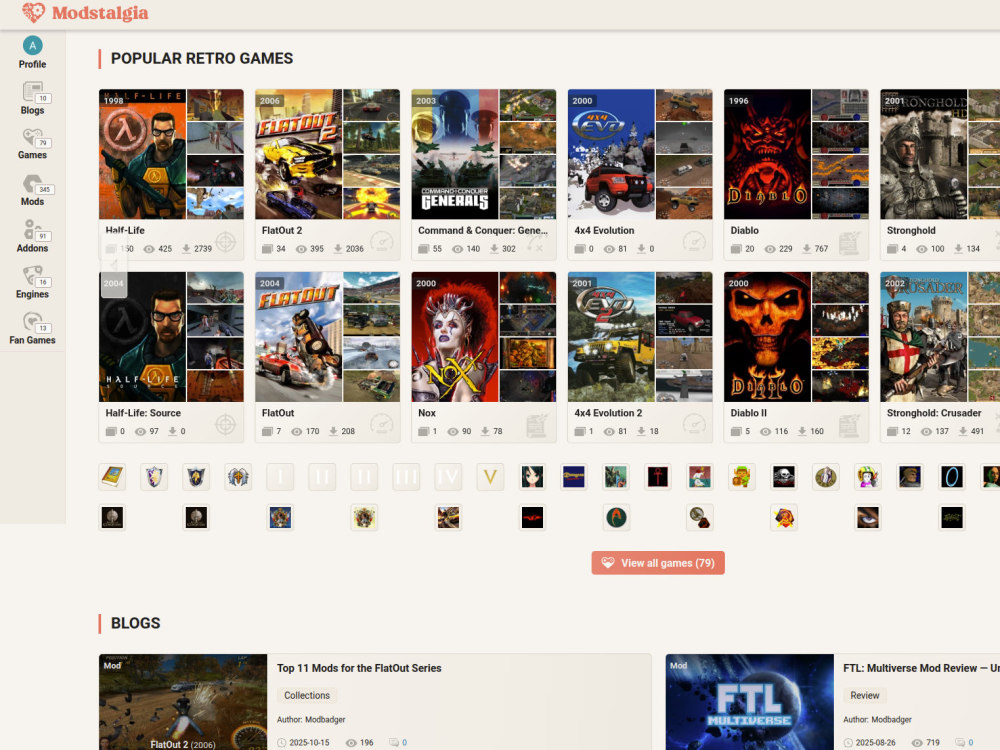Click the 2025-08-26 blog date
The height and width of the screenshot is (750, 1000).
coord(870,742)
